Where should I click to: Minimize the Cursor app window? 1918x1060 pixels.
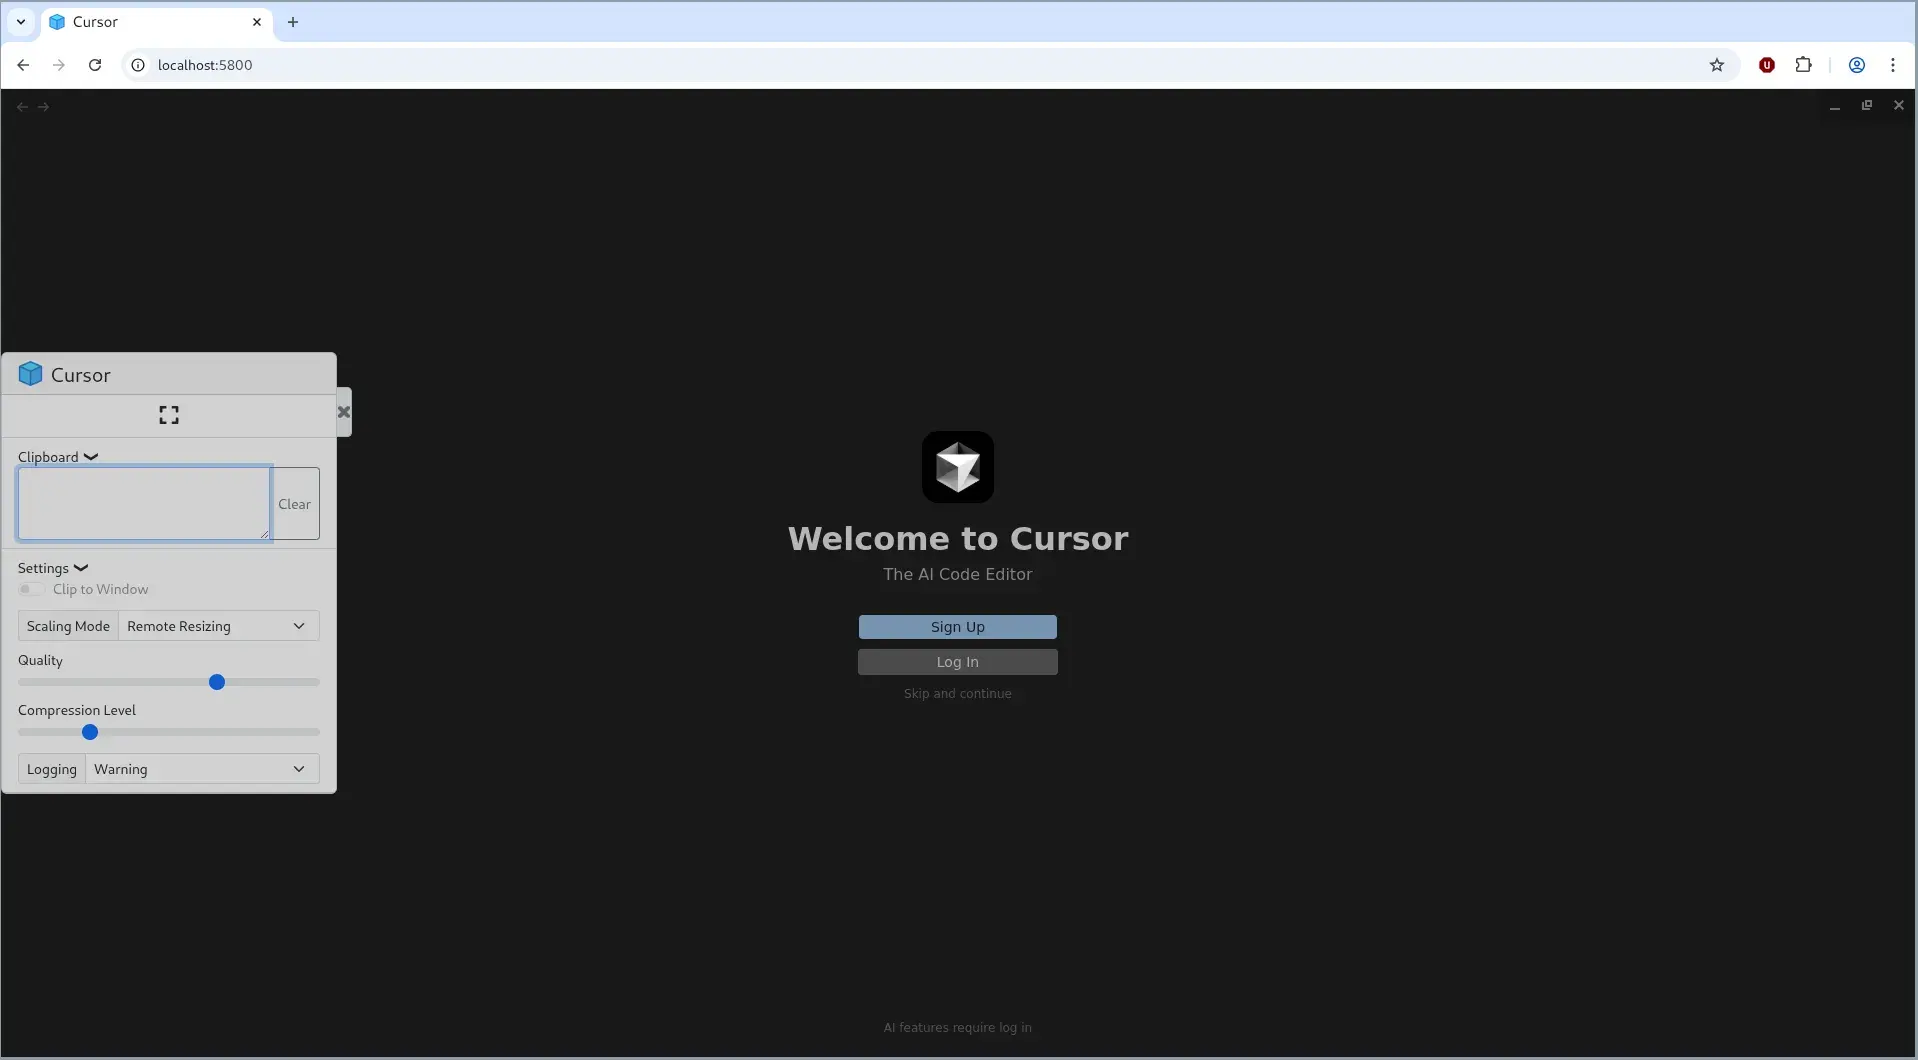point(1835,106)
